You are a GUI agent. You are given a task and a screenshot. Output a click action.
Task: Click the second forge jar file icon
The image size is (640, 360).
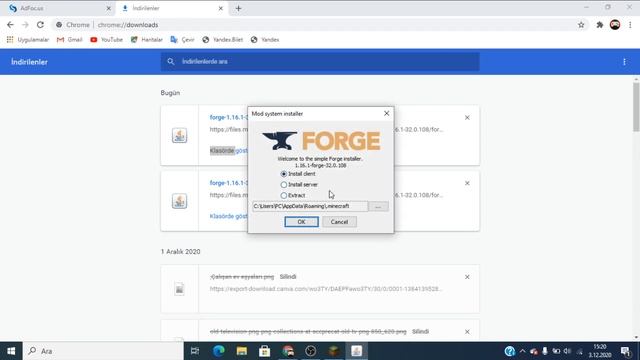pyautogui.click(x=179, y=201)
